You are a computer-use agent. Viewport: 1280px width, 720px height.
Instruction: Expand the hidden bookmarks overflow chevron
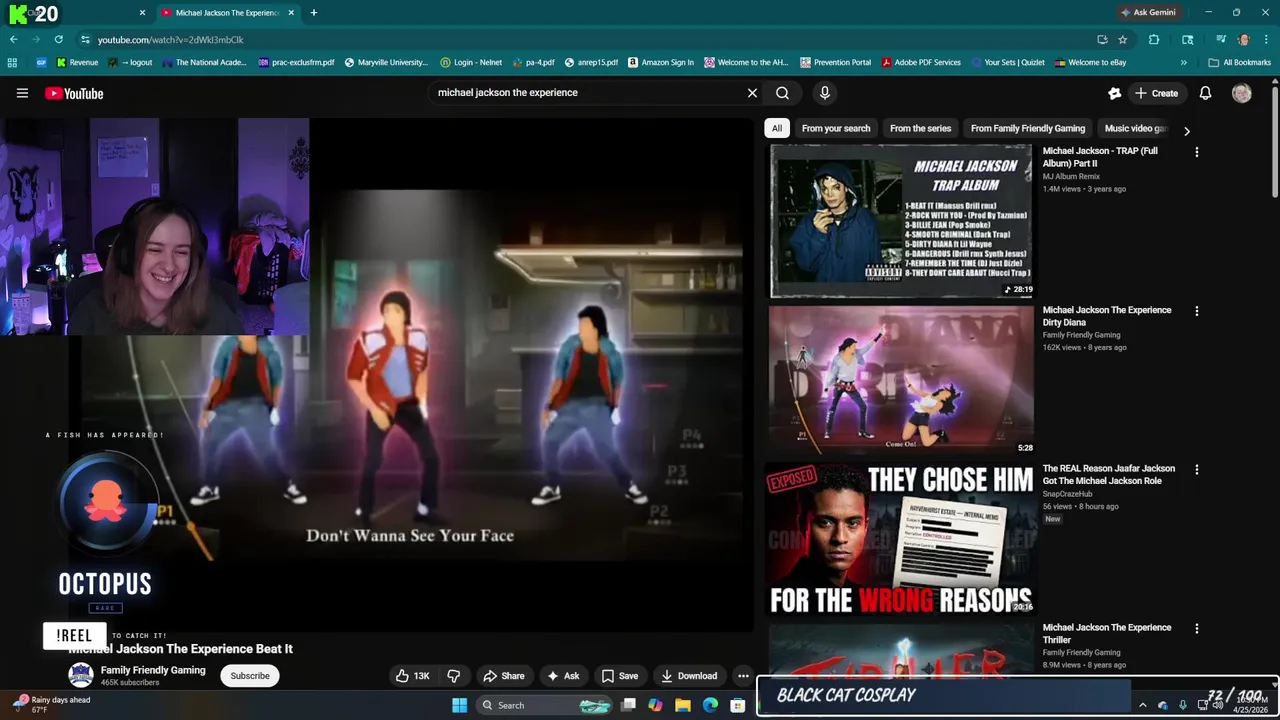(1183, 62)
